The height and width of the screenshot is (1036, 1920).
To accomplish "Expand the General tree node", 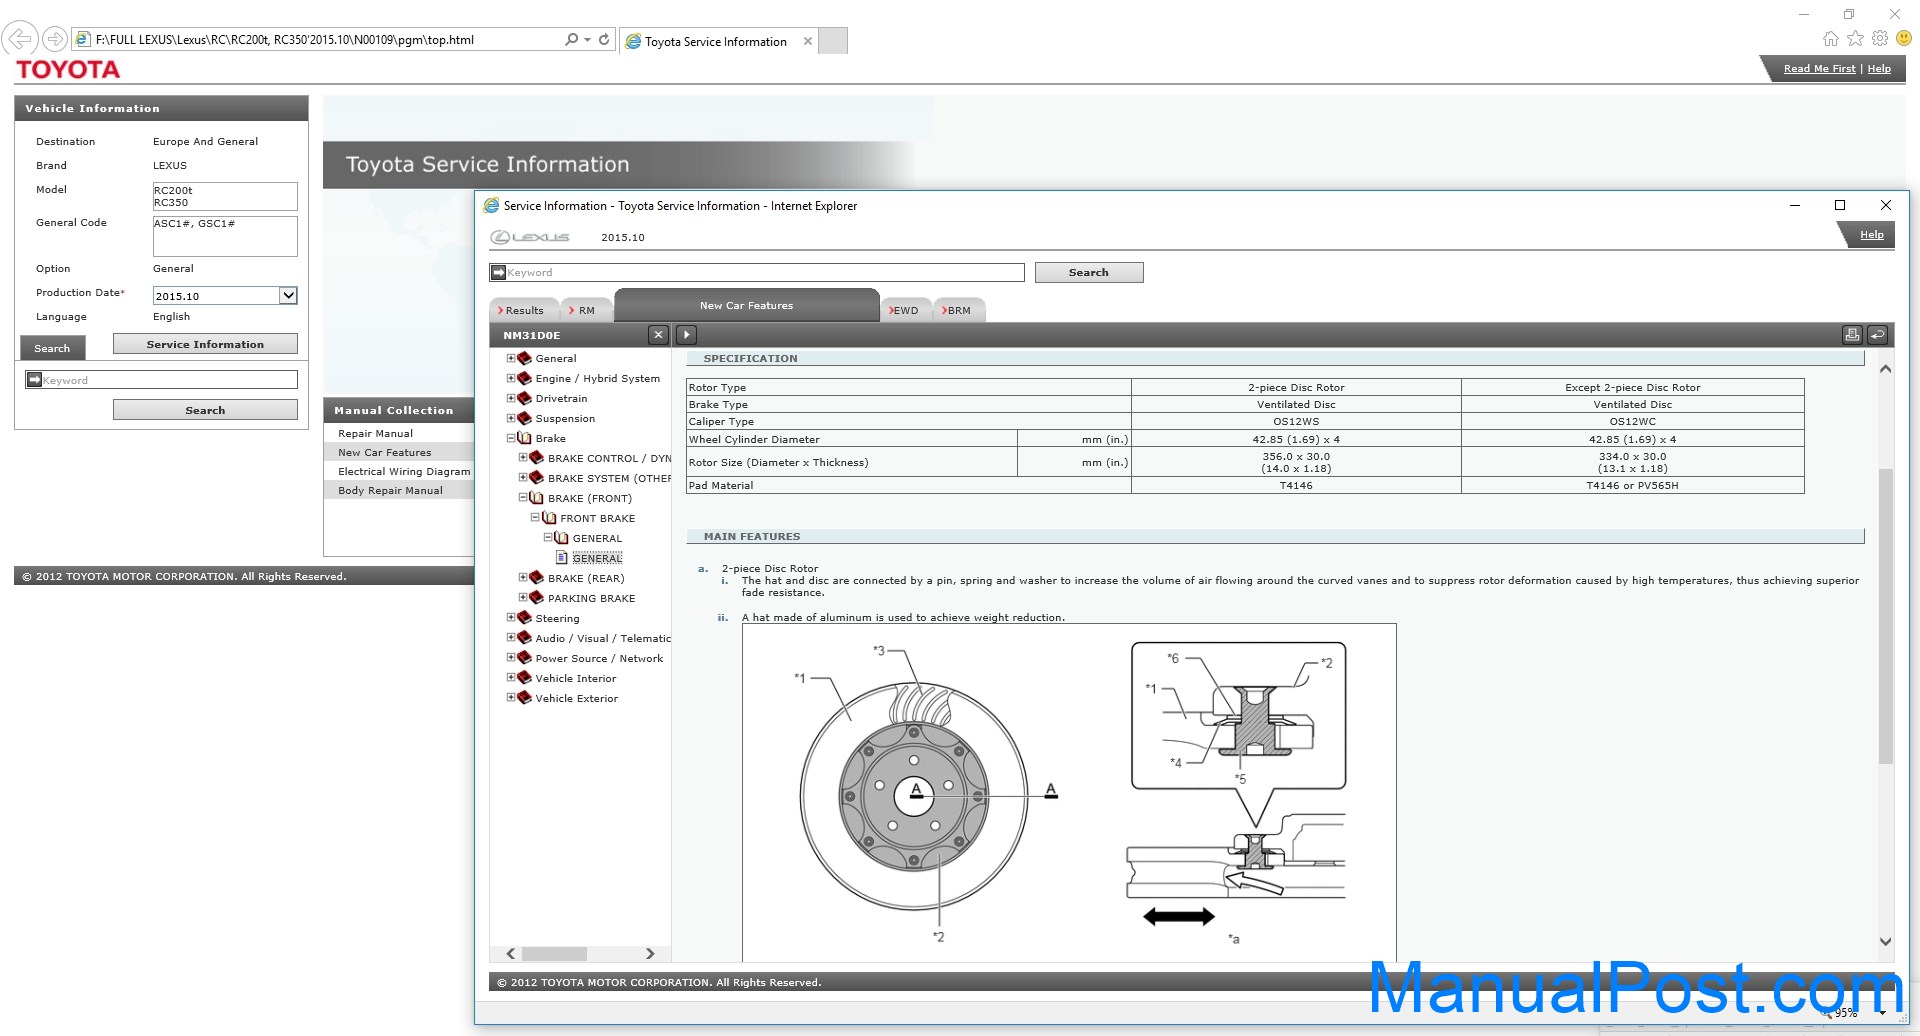I will tap(511, 358).
